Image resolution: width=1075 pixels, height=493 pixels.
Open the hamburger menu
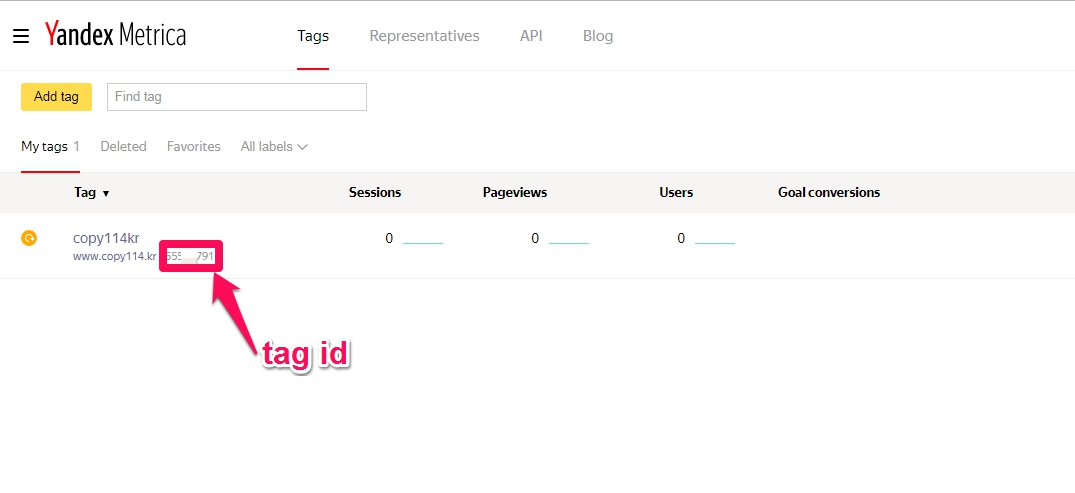tap(21, 36)
